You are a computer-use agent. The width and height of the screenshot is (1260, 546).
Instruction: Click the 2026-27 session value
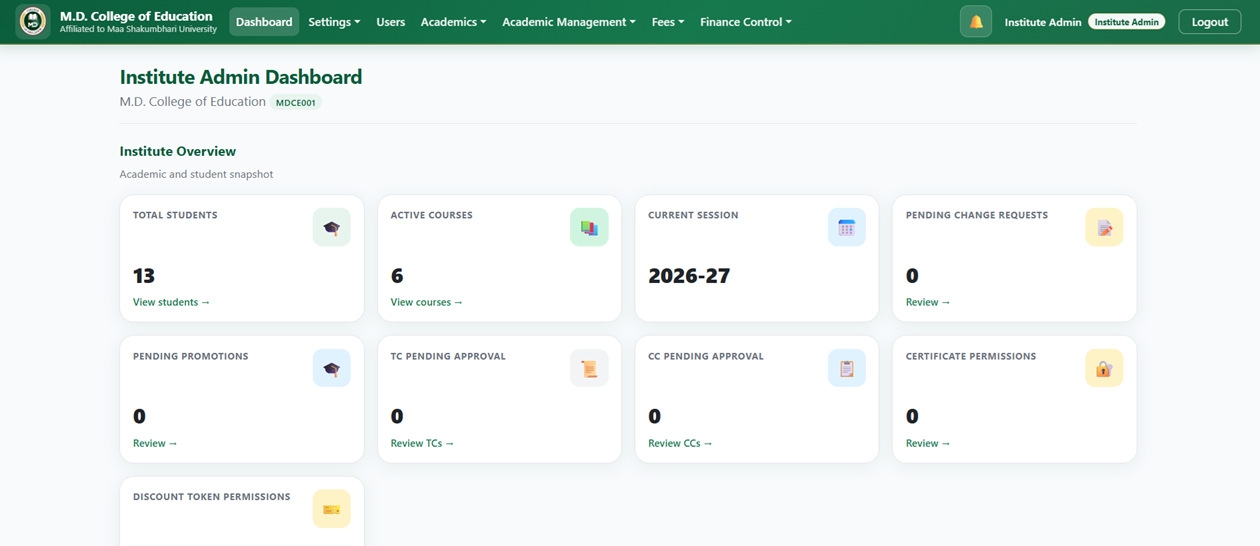tap(689, 276)
